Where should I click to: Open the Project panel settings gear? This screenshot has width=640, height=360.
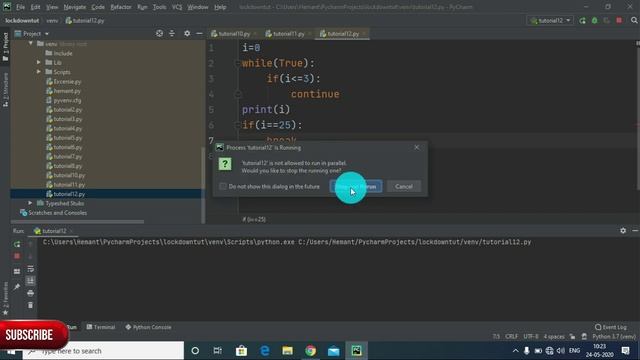click(187, 33)
